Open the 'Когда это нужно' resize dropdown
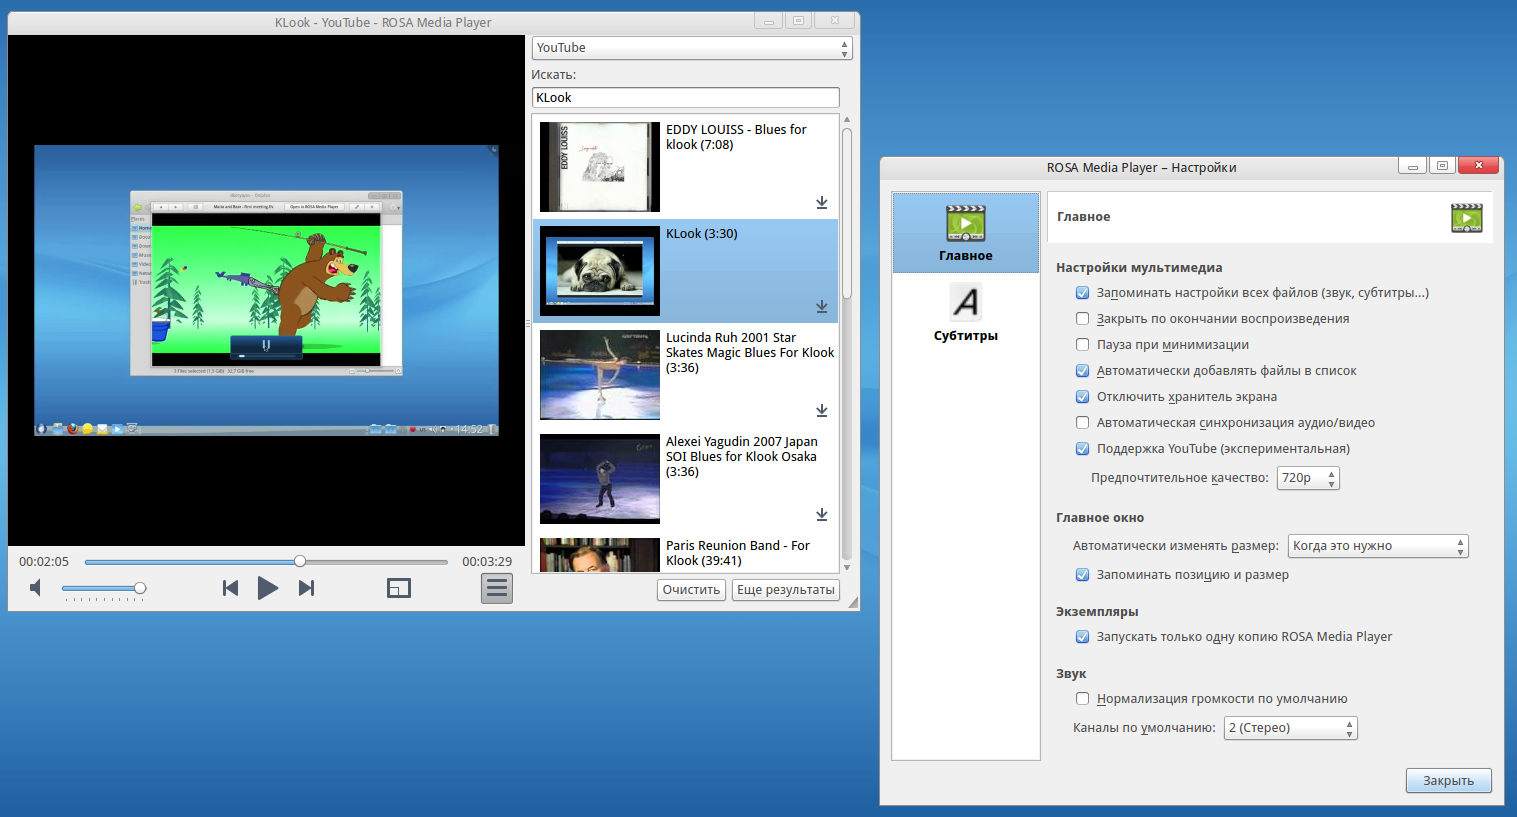This screenshot has height=817, width=1517. pos(1377,546)
